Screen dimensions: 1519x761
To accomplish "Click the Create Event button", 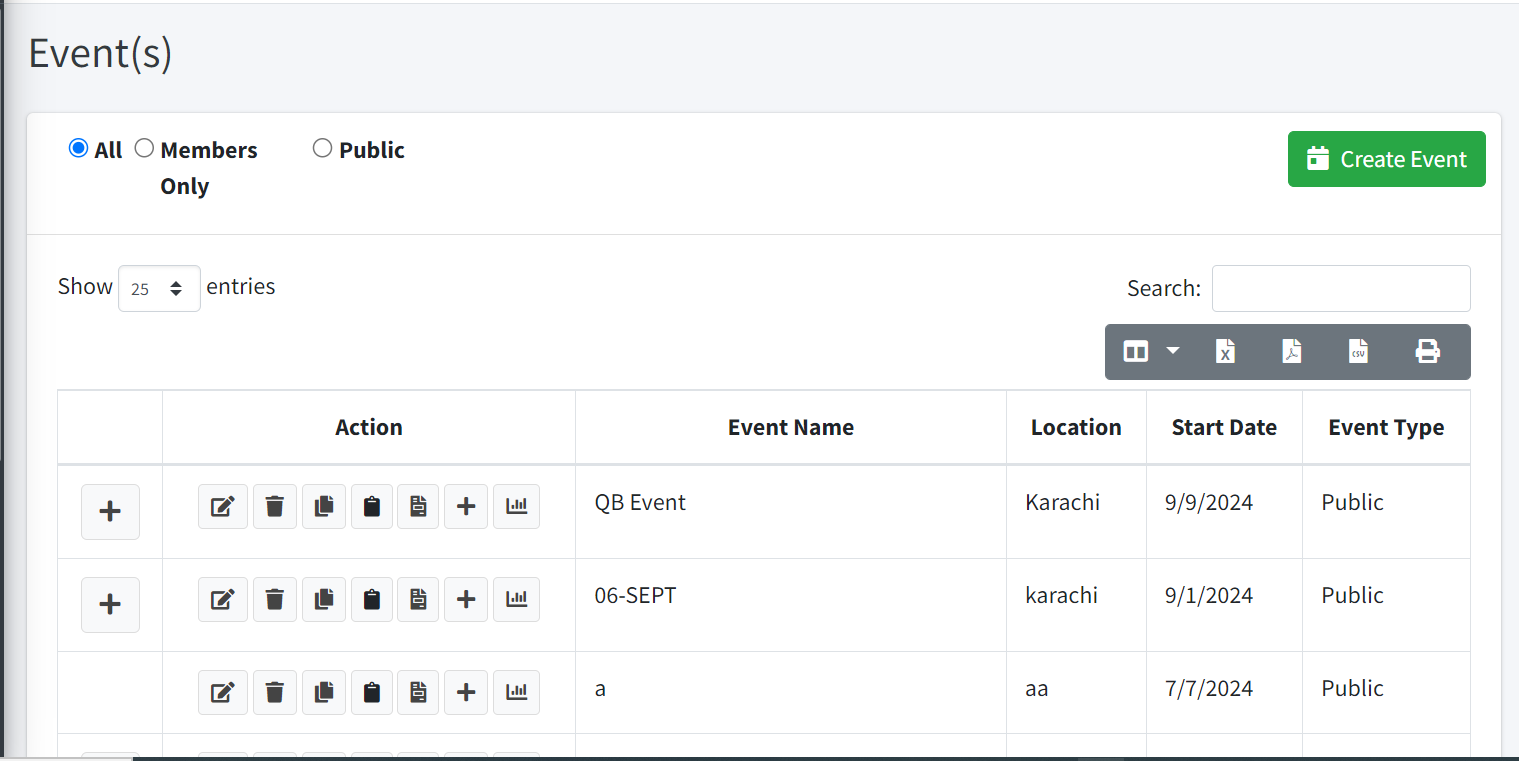I will pyautogui.click(x=1386, y=159).
